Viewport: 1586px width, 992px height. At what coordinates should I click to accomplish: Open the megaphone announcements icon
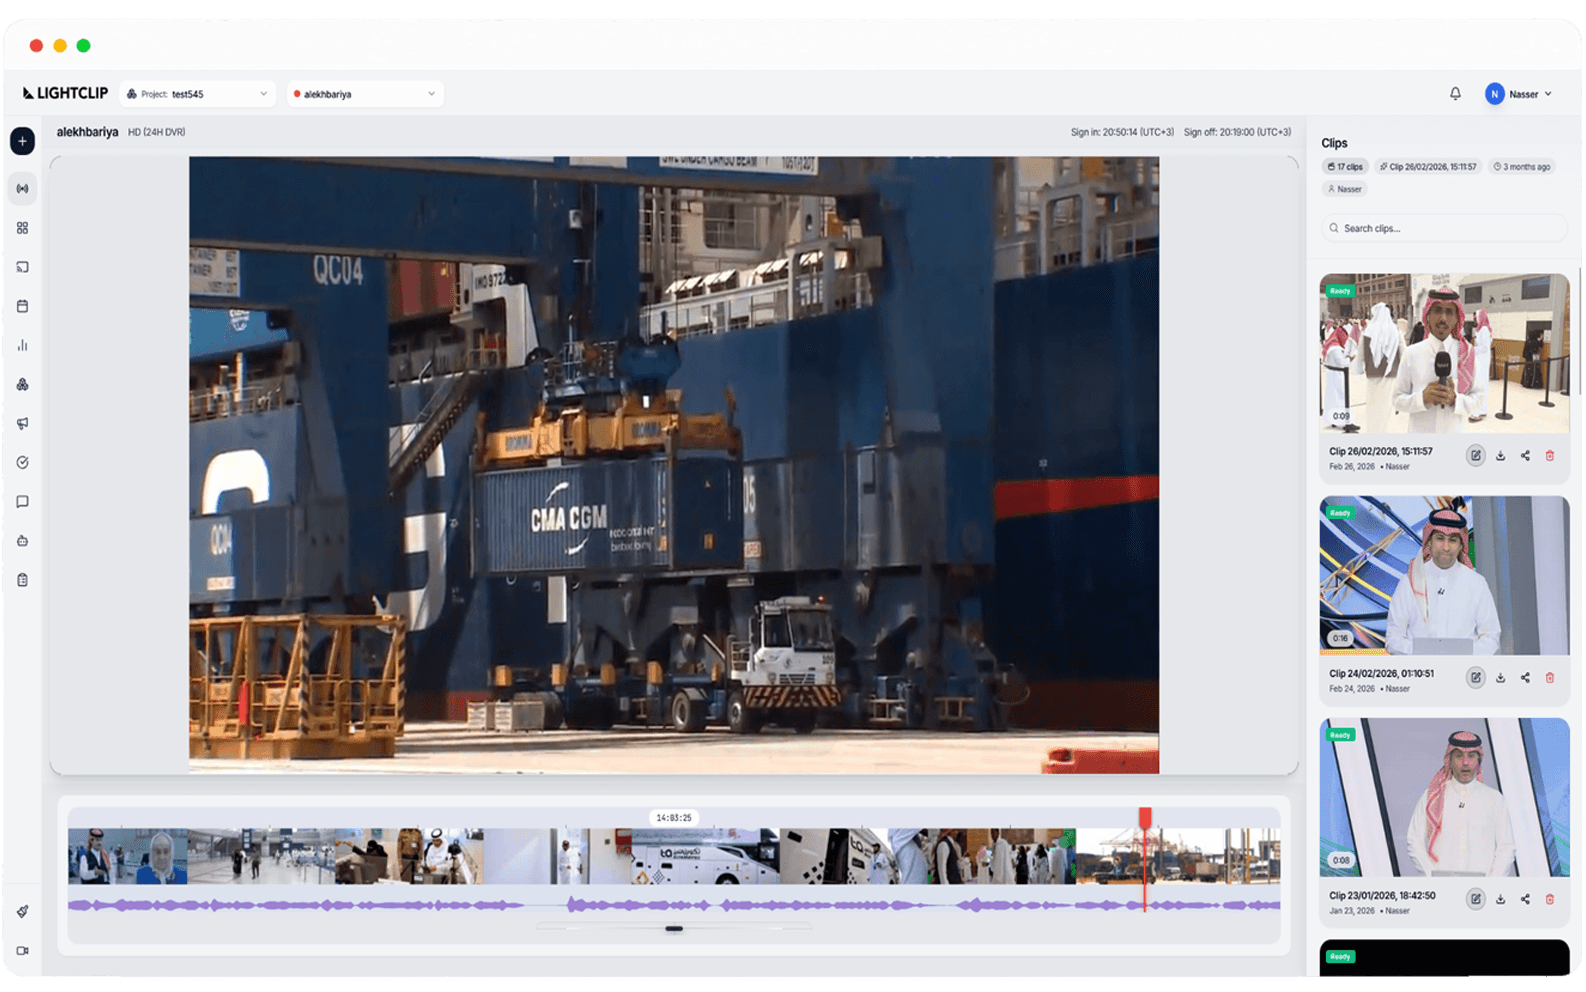22,423
